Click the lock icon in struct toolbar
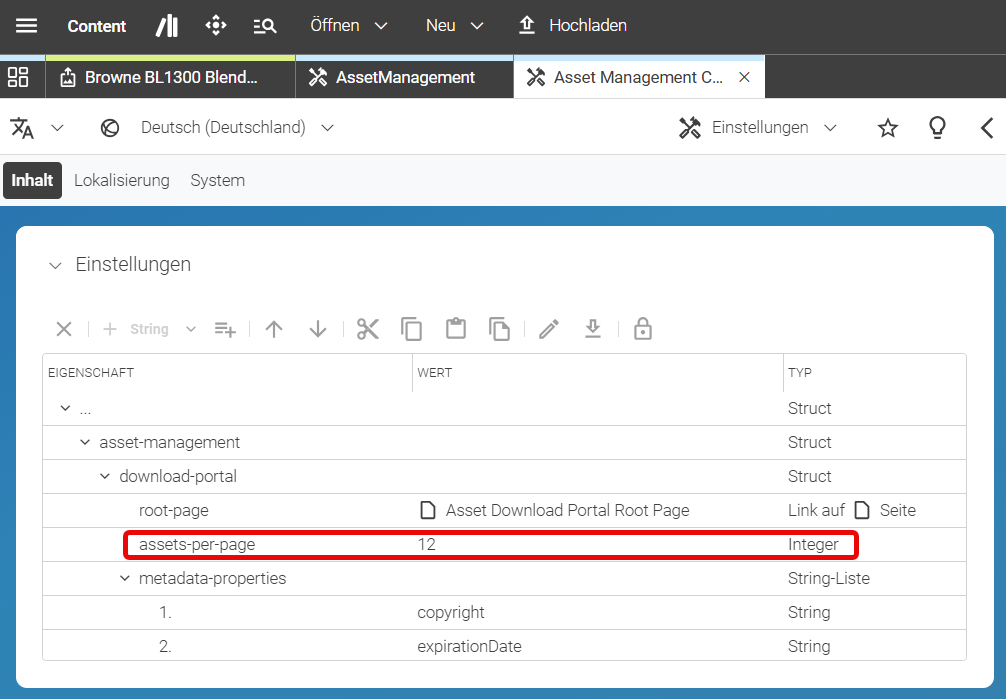 coord(643,329)
